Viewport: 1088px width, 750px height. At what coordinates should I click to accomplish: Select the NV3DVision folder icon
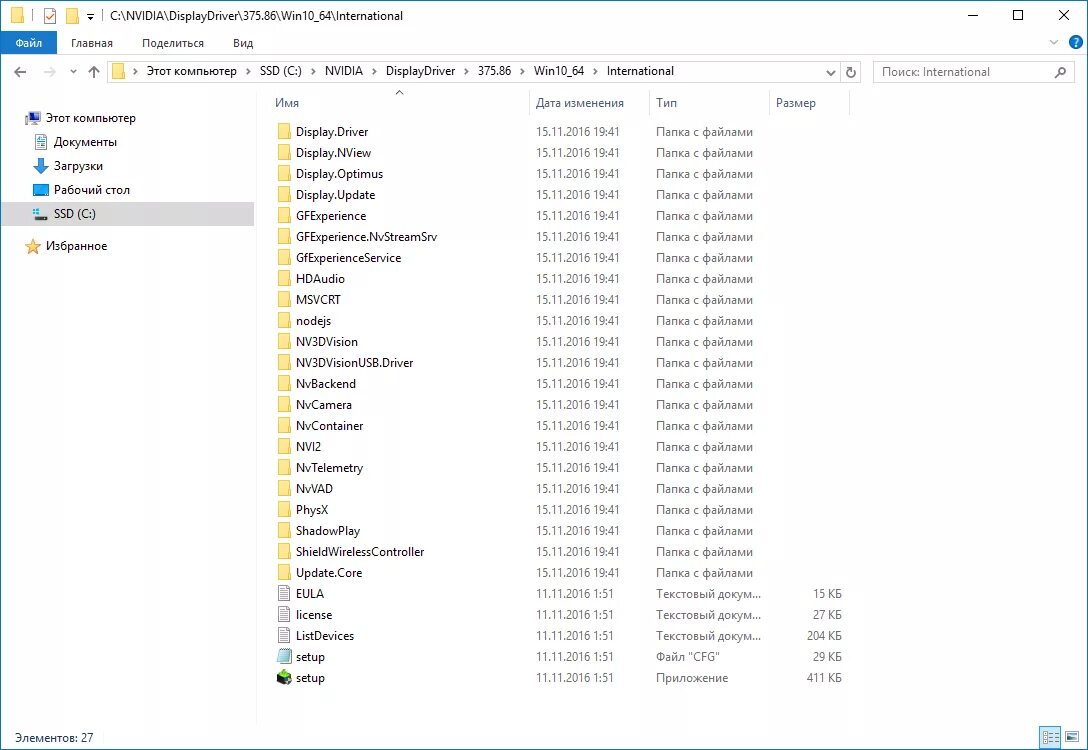pyautogui.click(x=284, y=341)
